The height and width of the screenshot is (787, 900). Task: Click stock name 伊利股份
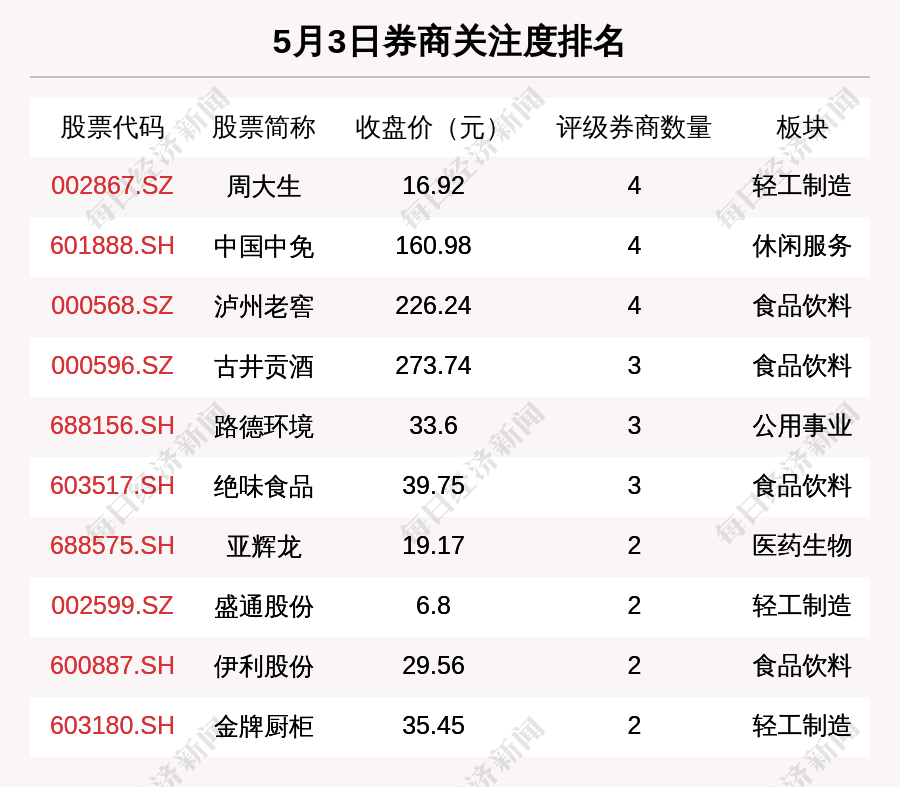(x=263, y=666)
